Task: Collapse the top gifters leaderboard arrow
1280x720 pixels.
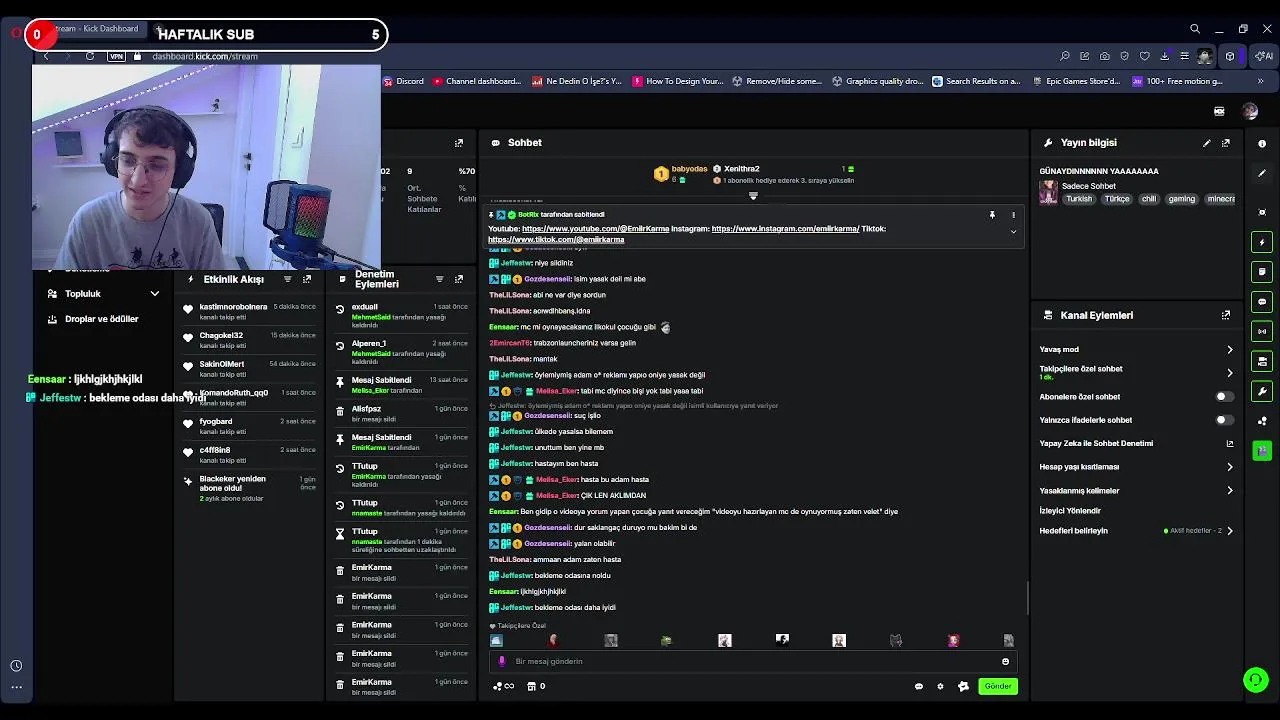Action: (x=753, y=196)
